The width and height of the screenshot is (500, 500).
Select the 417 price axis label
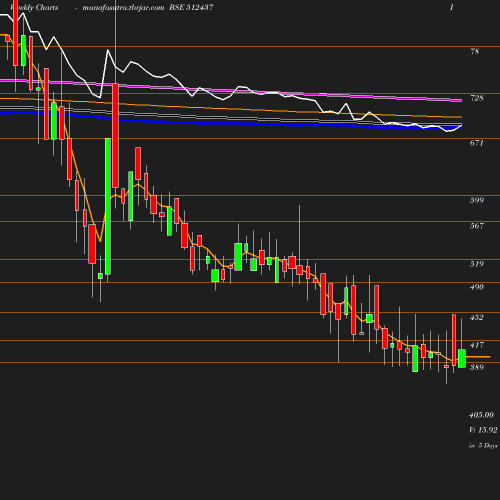(x=477, y=345)
